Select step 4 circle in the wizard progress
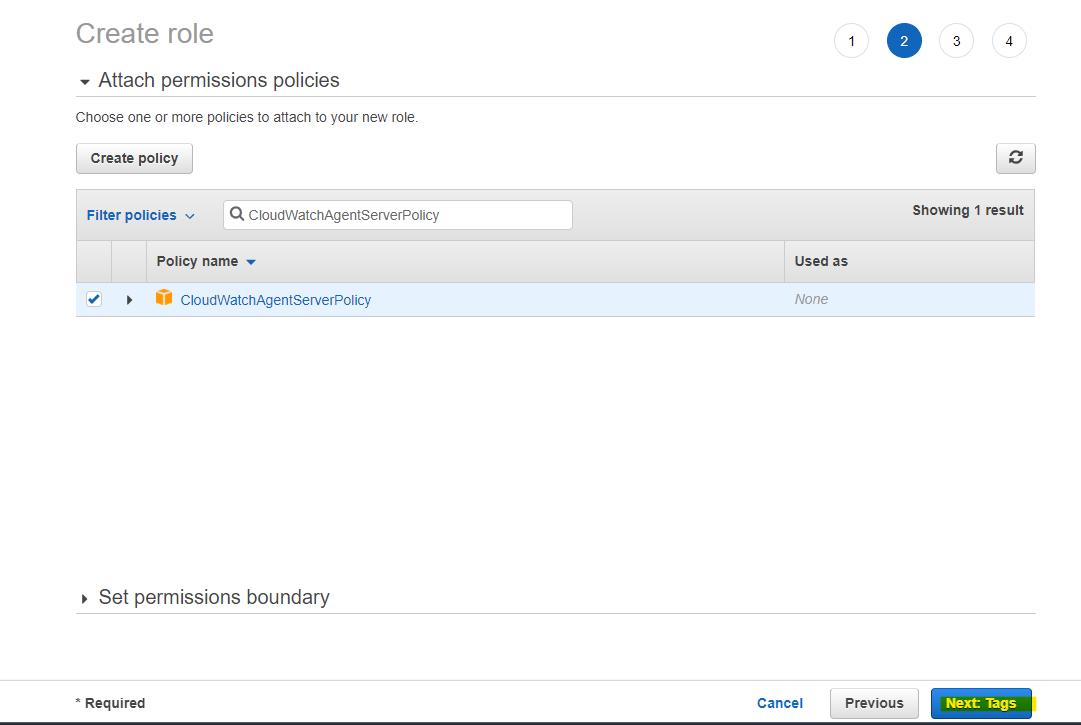Image resolution: width=1081 pixels, height=725 pixels. pos(1008,40)
